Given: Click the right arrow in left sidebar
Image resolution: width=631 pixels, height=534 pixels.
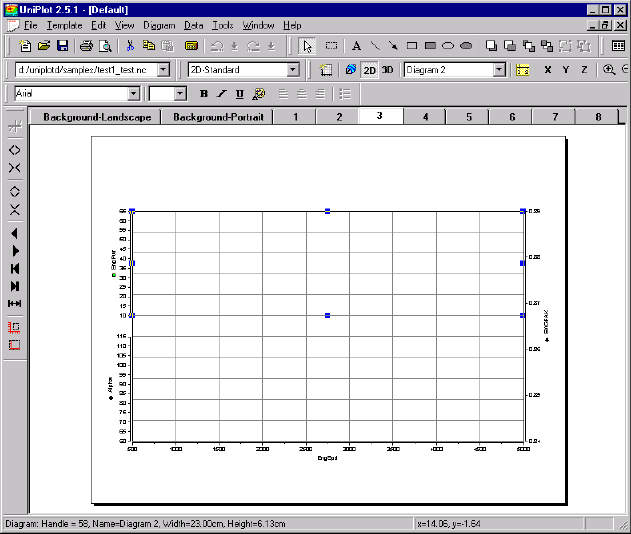Looking at the screenshot, I should (x=15, y=250).
